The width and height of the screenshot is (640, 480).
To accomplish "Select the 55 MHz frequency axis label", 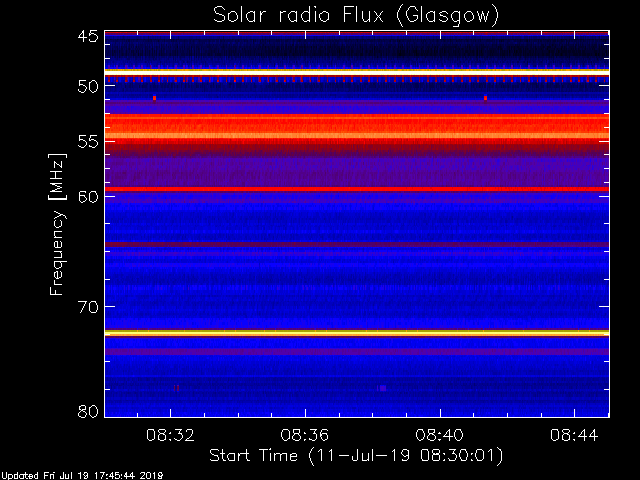I will coord(88,142).
